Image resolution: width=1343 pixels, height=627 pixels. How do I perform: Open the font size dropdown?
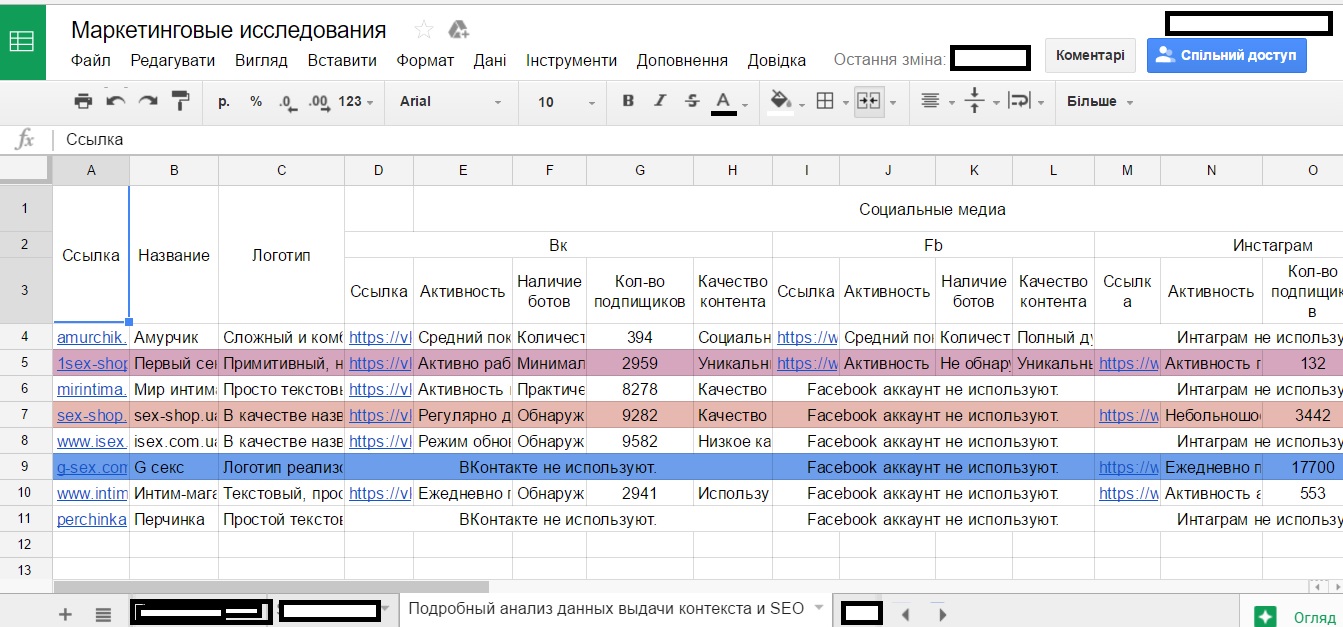(566, 101)
